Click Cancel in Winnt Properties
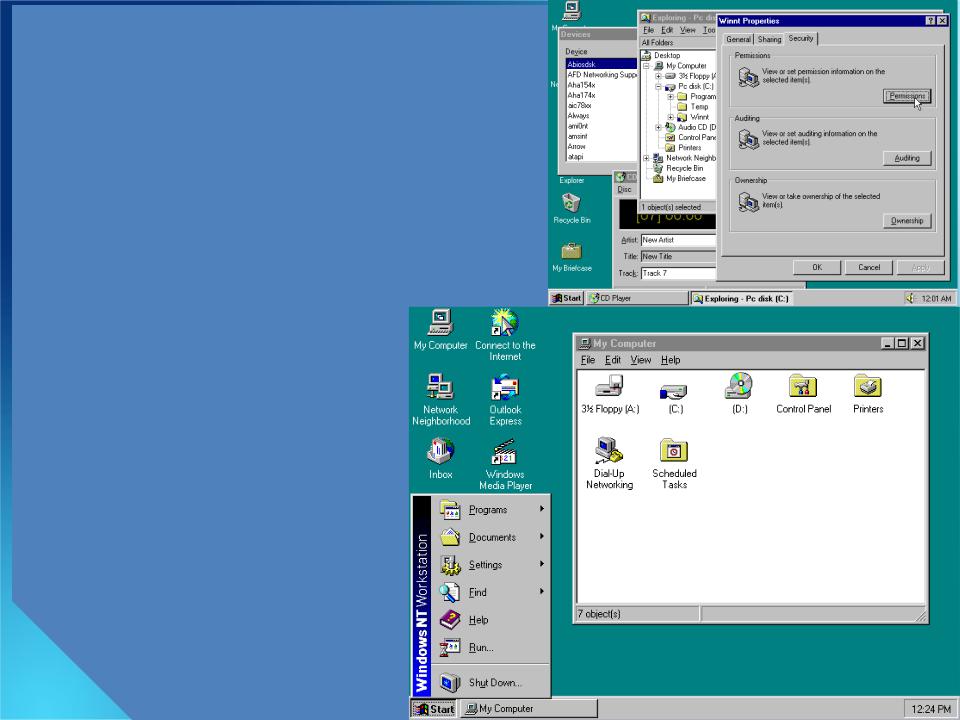The image size is (960, 720). tap(869, 268)
